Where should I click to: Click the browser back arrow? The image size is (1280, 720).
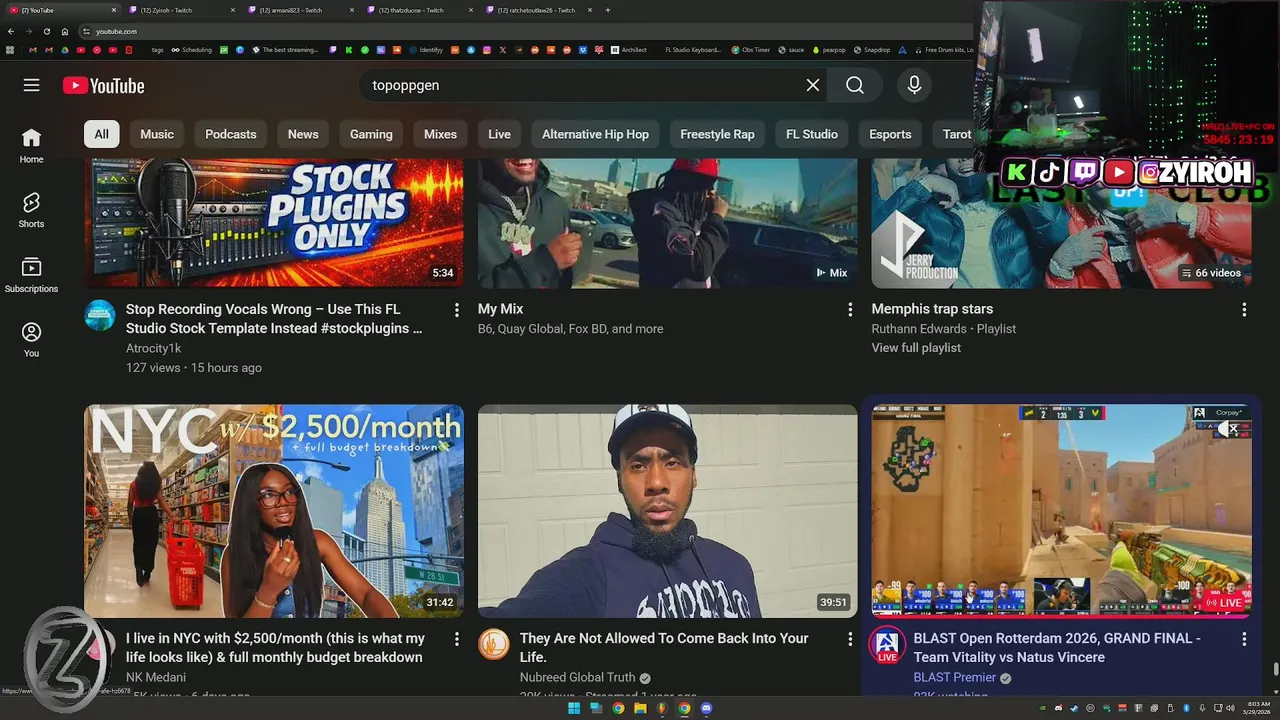12,31
